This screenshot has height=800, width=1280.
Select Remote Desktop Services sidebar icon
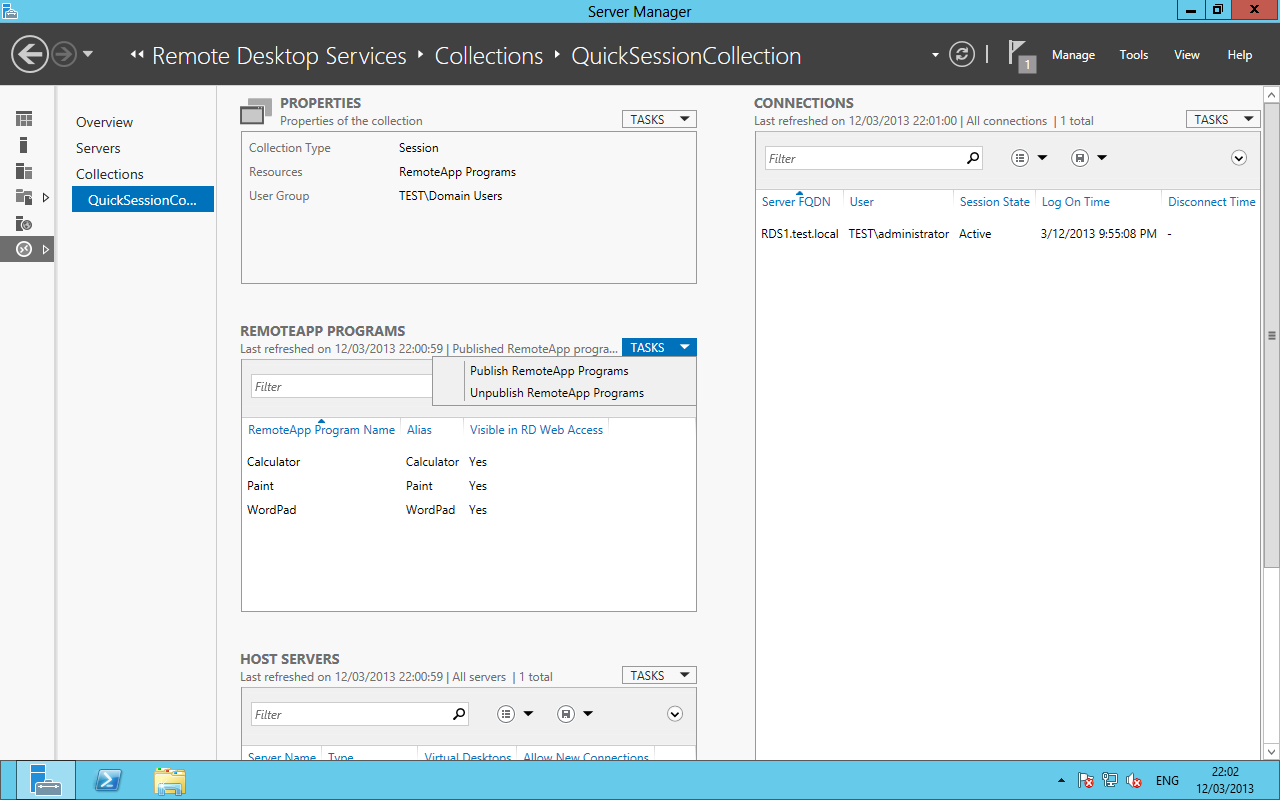pos(24,249)
